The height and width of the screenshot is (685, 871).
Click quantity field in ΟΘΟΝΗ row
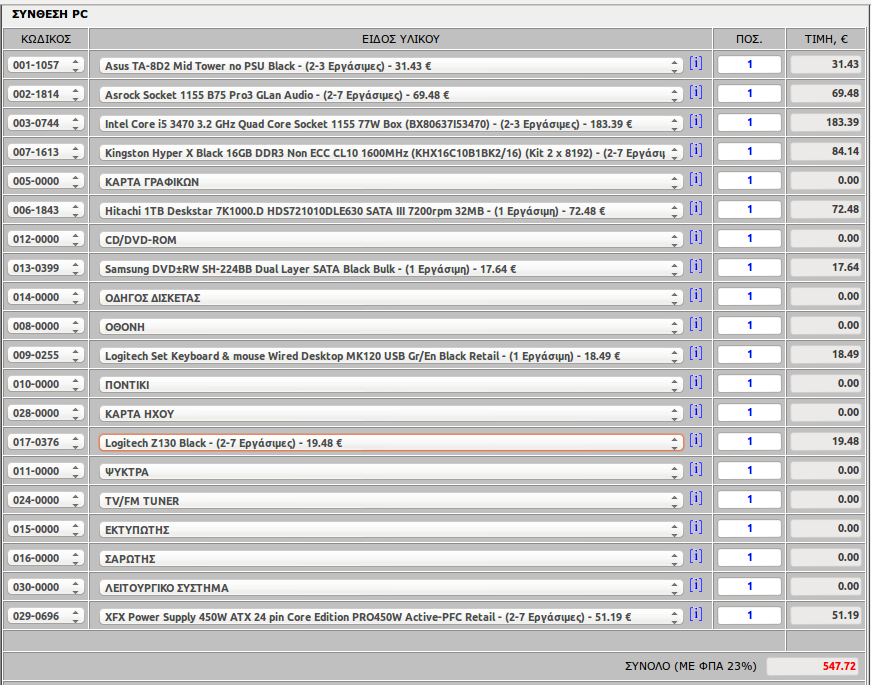749,325
